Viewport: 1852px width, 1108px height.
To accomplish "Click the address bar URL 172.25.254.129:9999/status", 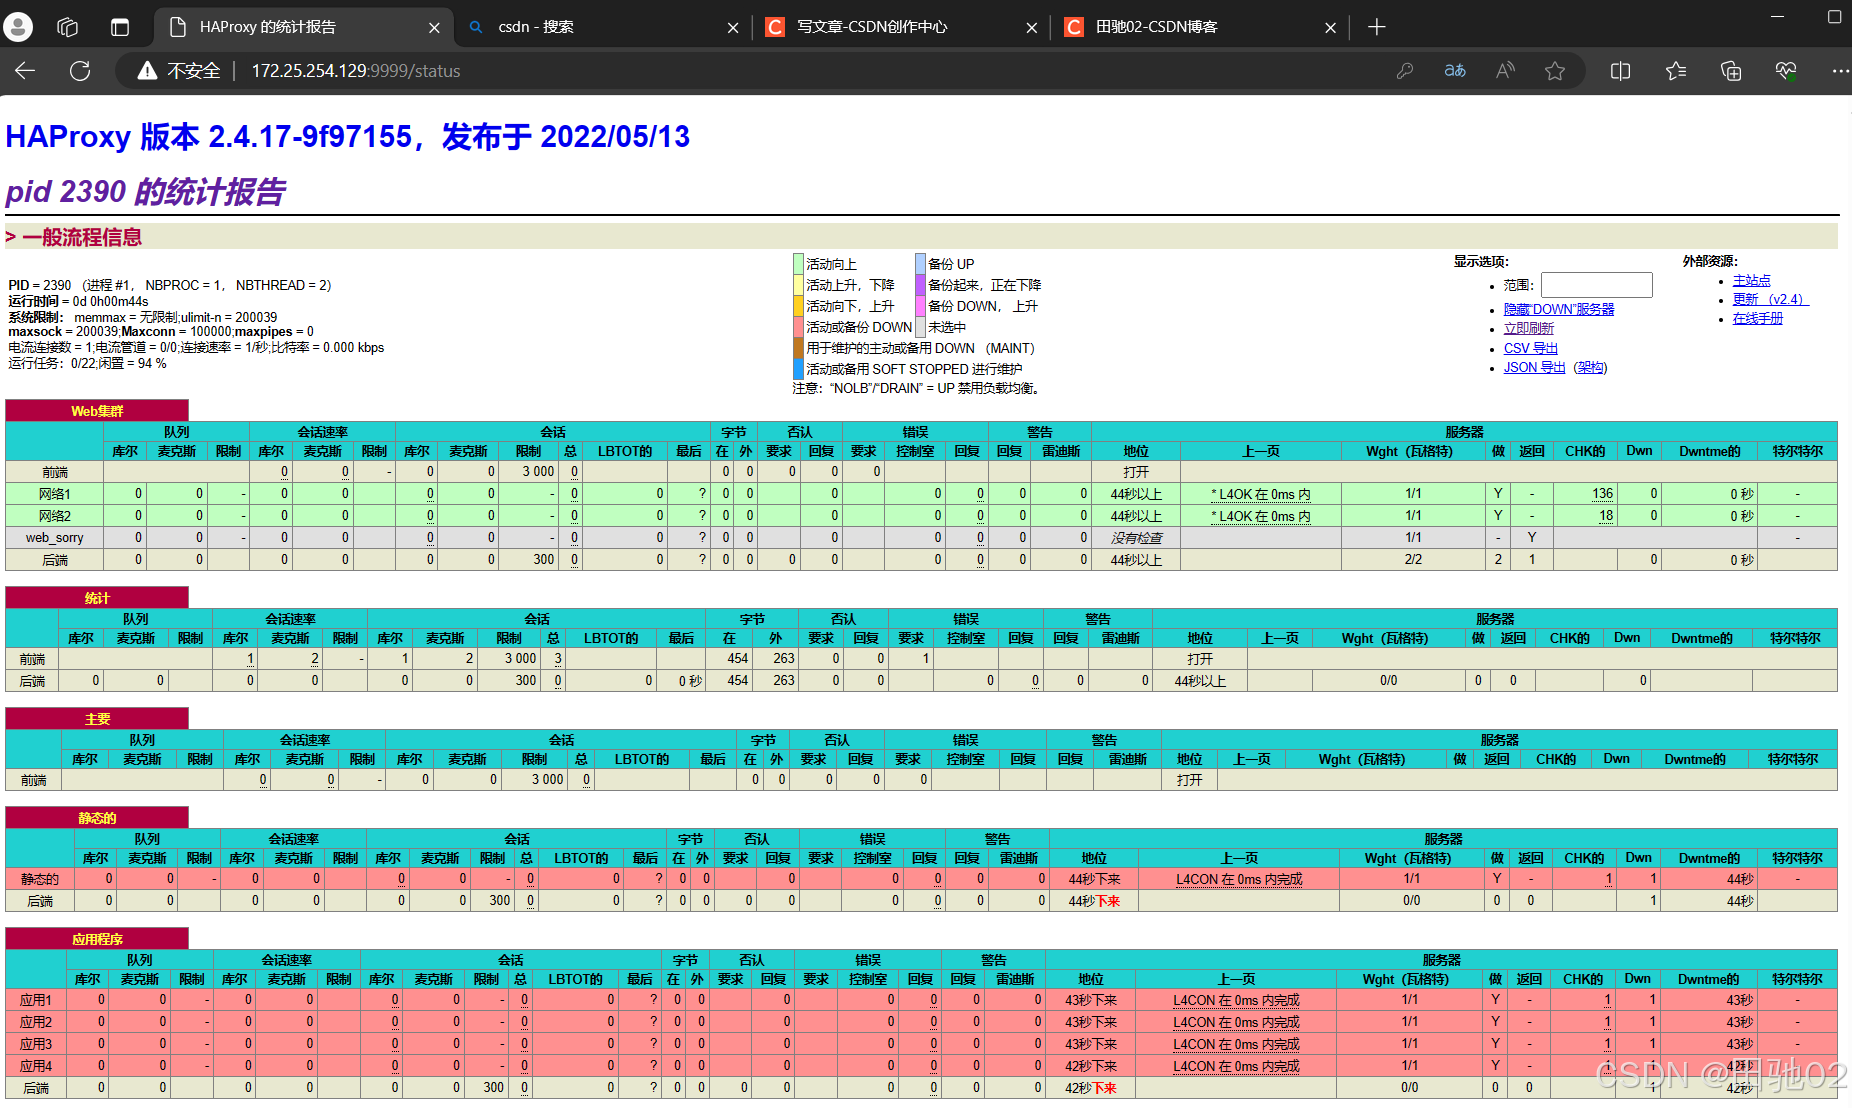I will point(356,71).
